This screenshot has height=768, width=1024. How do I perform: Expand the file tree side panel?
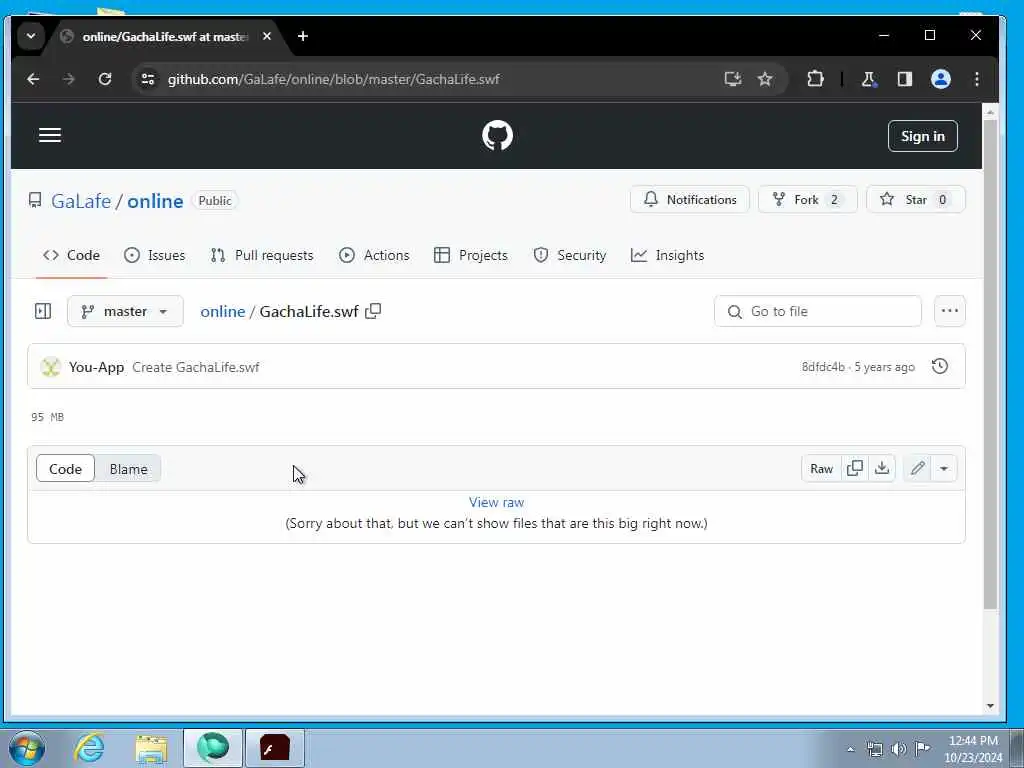pos(43,312)
